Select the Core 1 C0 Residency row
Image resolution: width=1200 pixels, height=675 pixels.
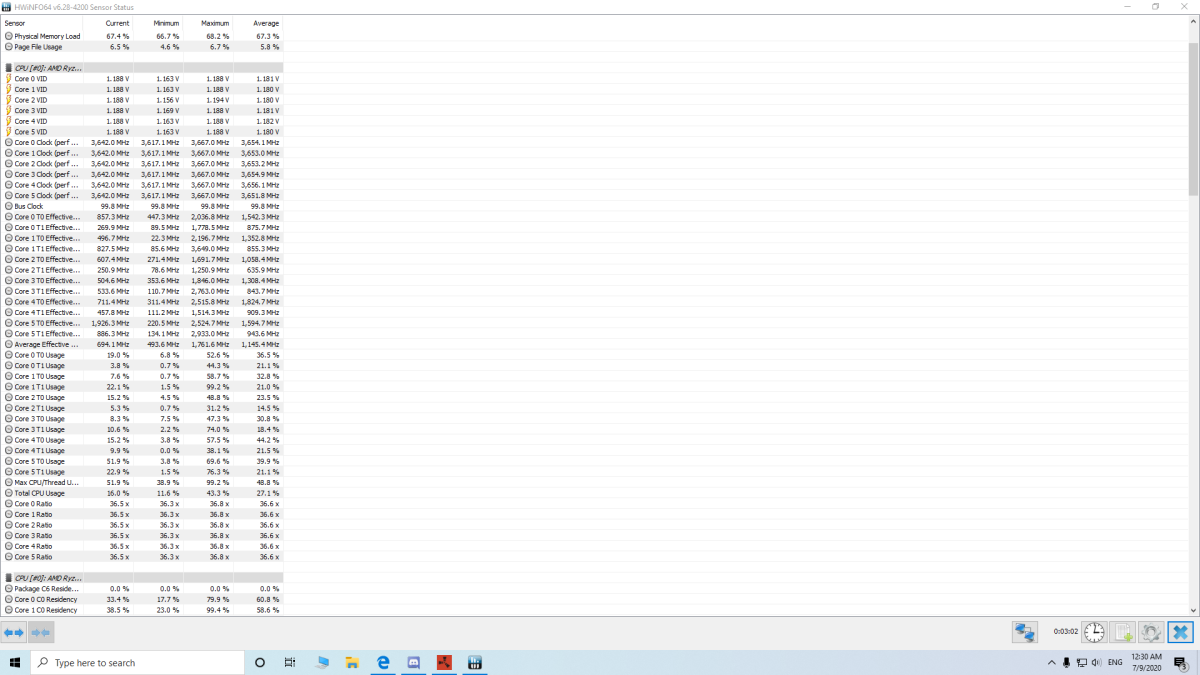click(x=142, y=610)
